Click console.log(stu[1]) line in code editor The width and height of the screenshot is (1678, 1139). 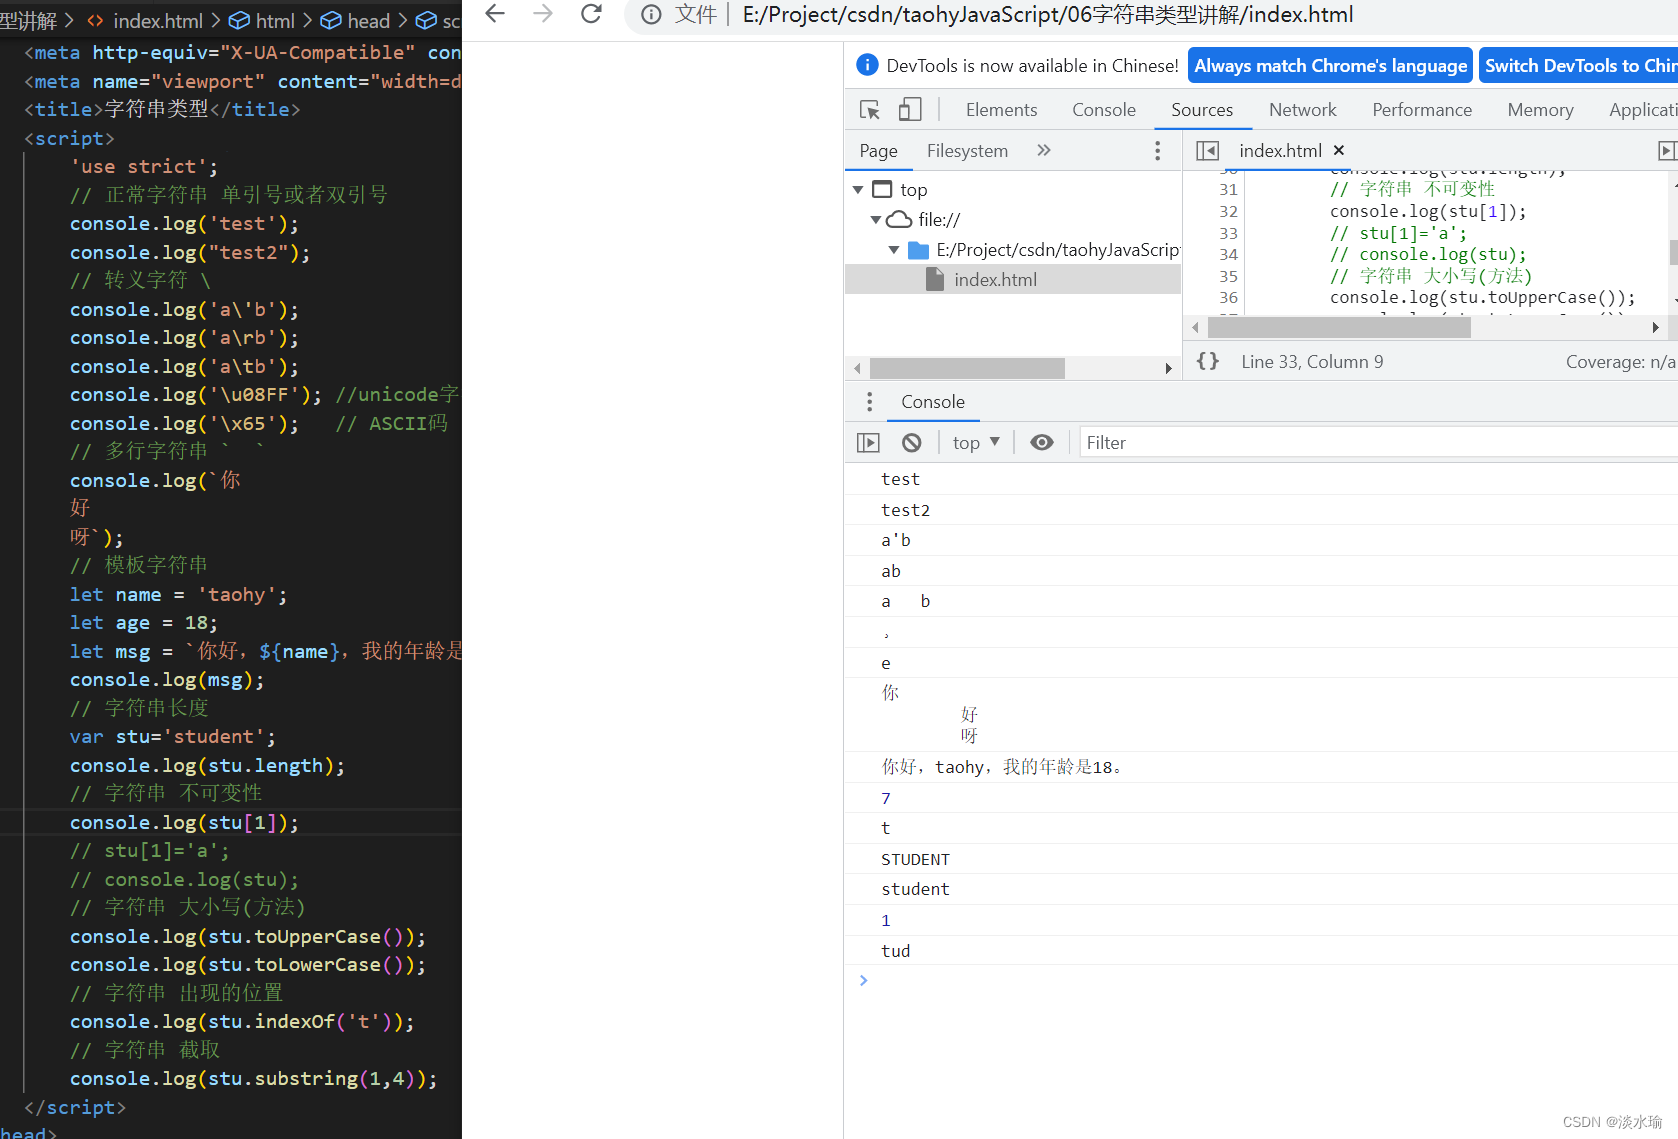(x=184, y=823)
